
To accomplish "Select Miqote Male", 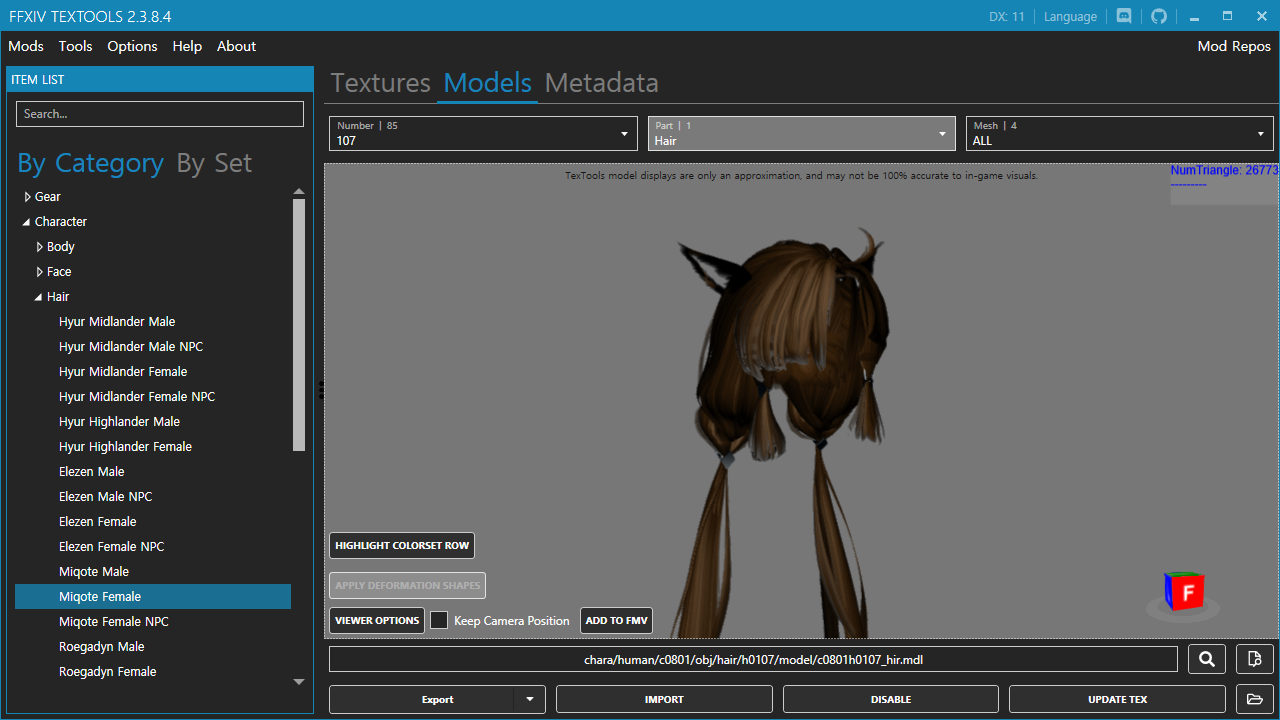I will (x=94, y=572).
